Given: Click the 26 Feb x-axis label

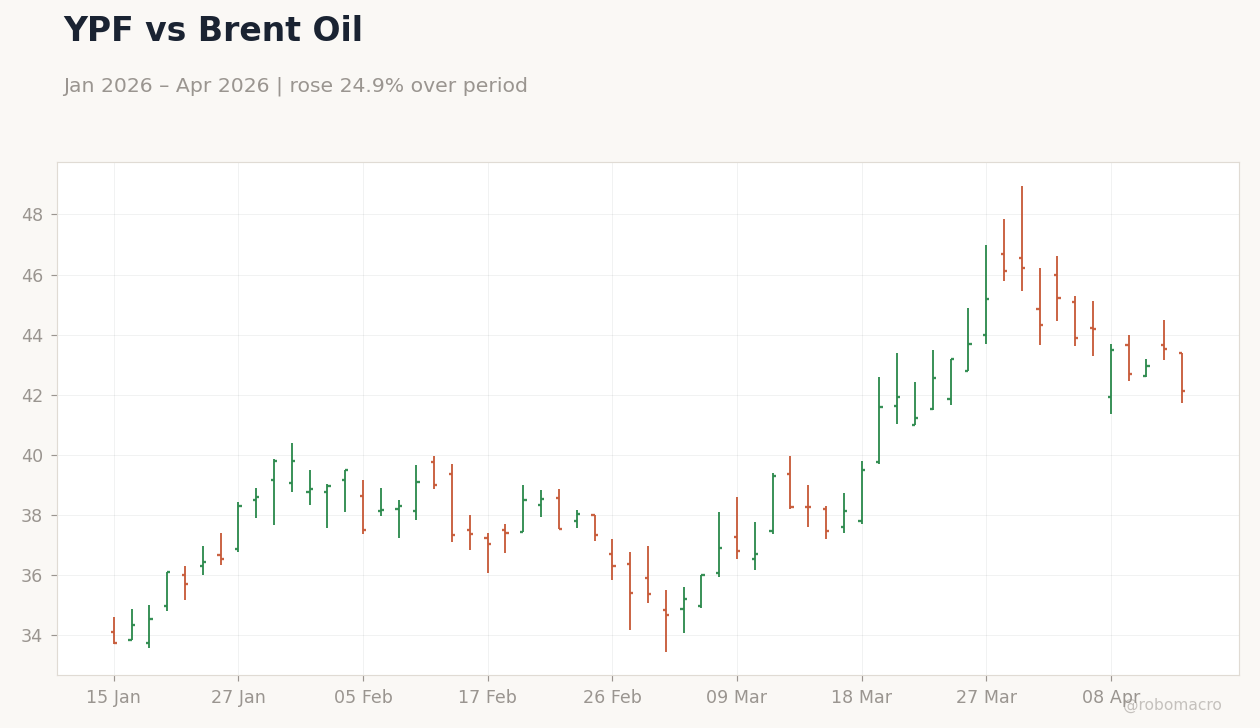Looking at the screenshot, I should (612, 698).
